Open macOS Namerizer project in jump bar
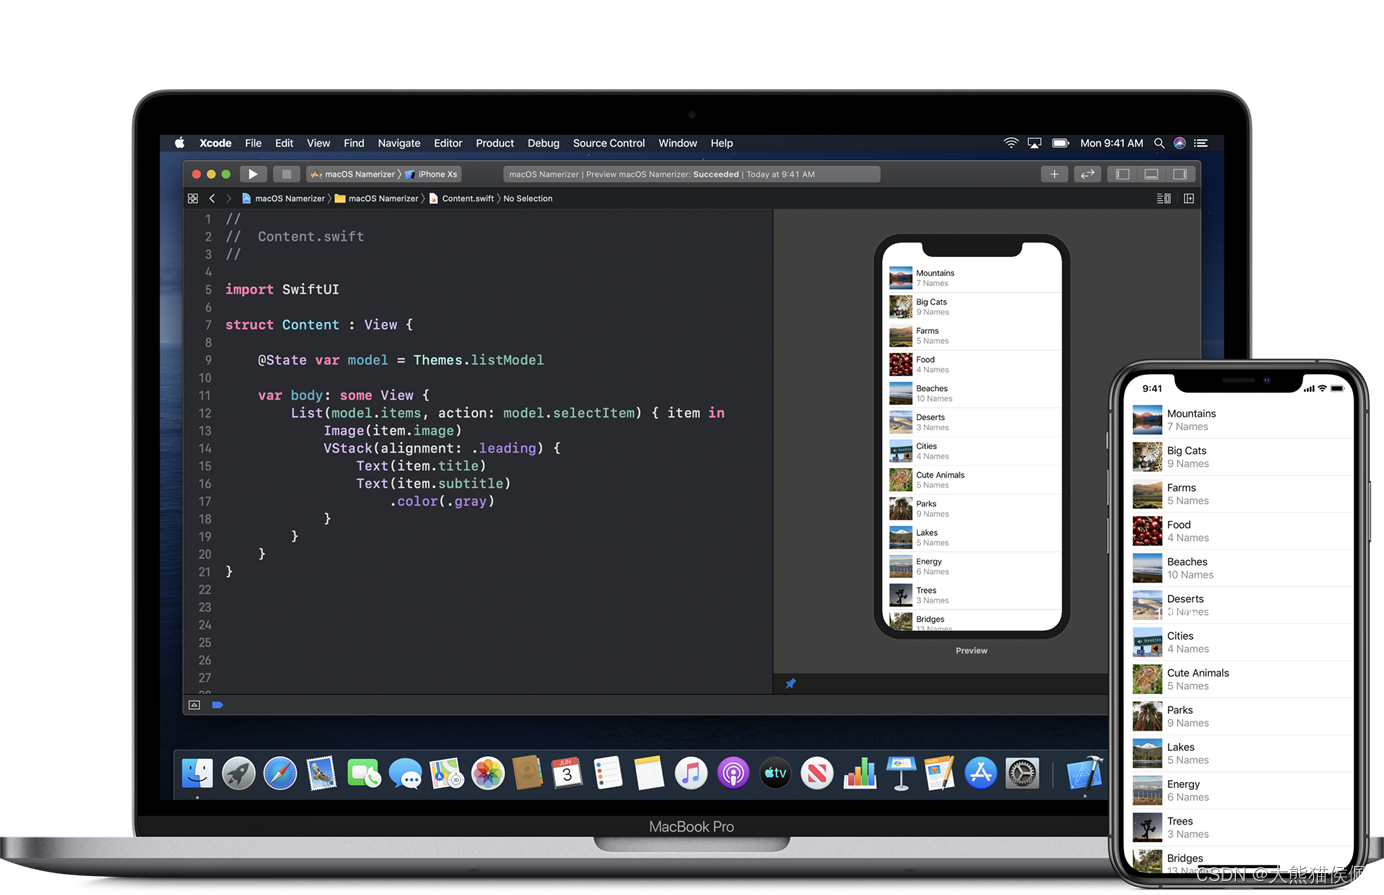 coord(283,199)
